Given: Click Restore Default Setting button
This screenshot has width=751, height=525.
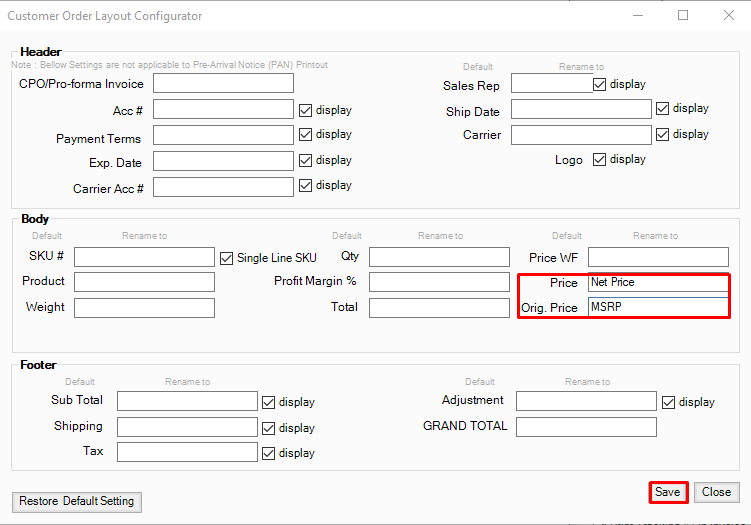Looking at the screenshot, I should click(x=78, y=501).
